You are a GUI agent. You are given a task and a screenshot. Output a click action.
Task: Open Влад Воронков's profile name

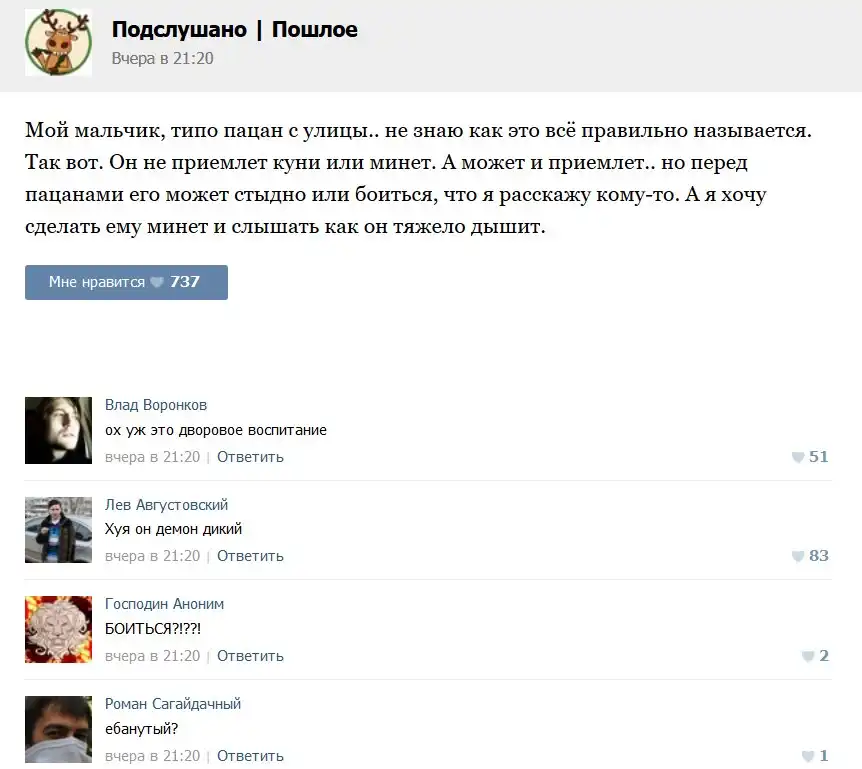[x=156, y=405]
